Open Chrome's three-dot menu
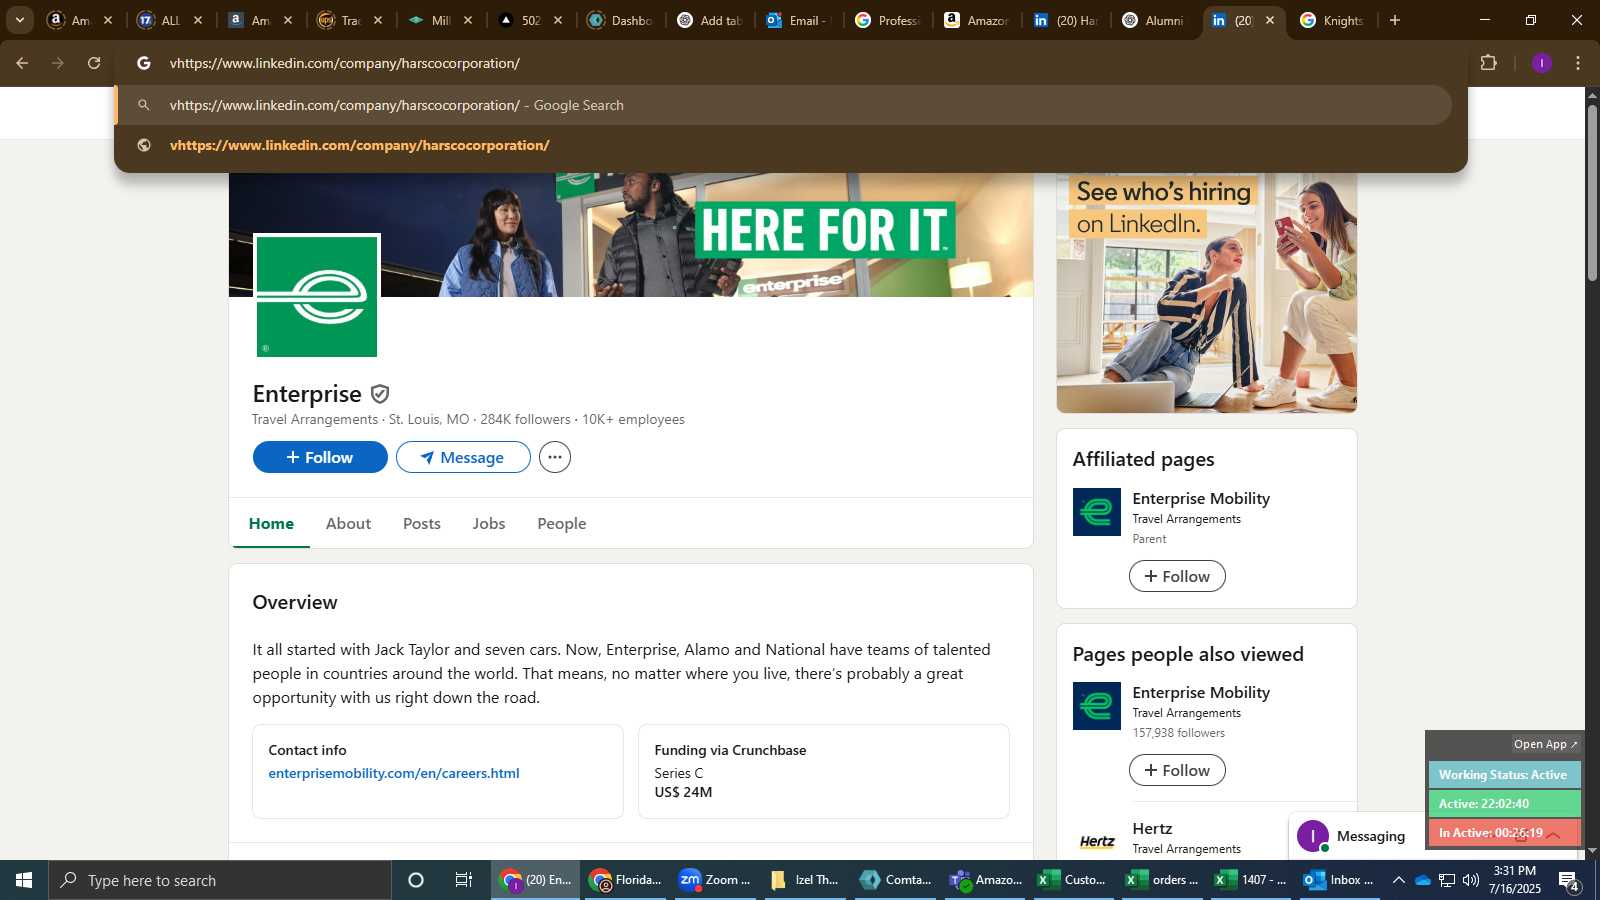Screen dimensions: 1600x900 (x=1578, y=63)
